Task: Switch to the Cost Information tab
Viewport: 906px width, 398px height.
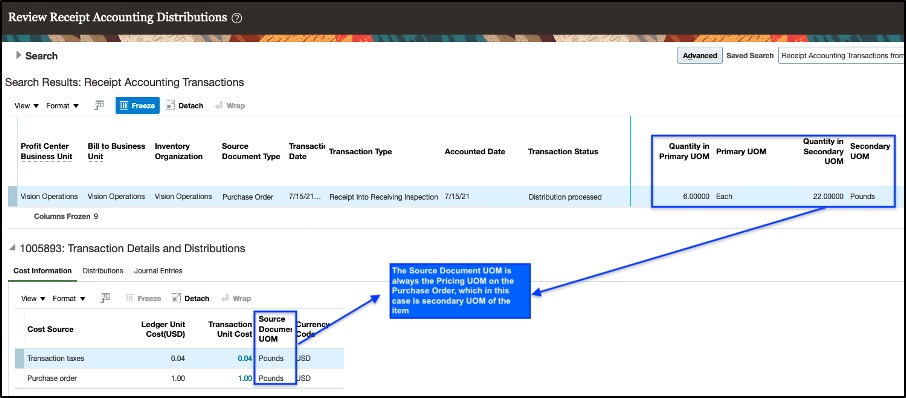Action: pos(42,270)
